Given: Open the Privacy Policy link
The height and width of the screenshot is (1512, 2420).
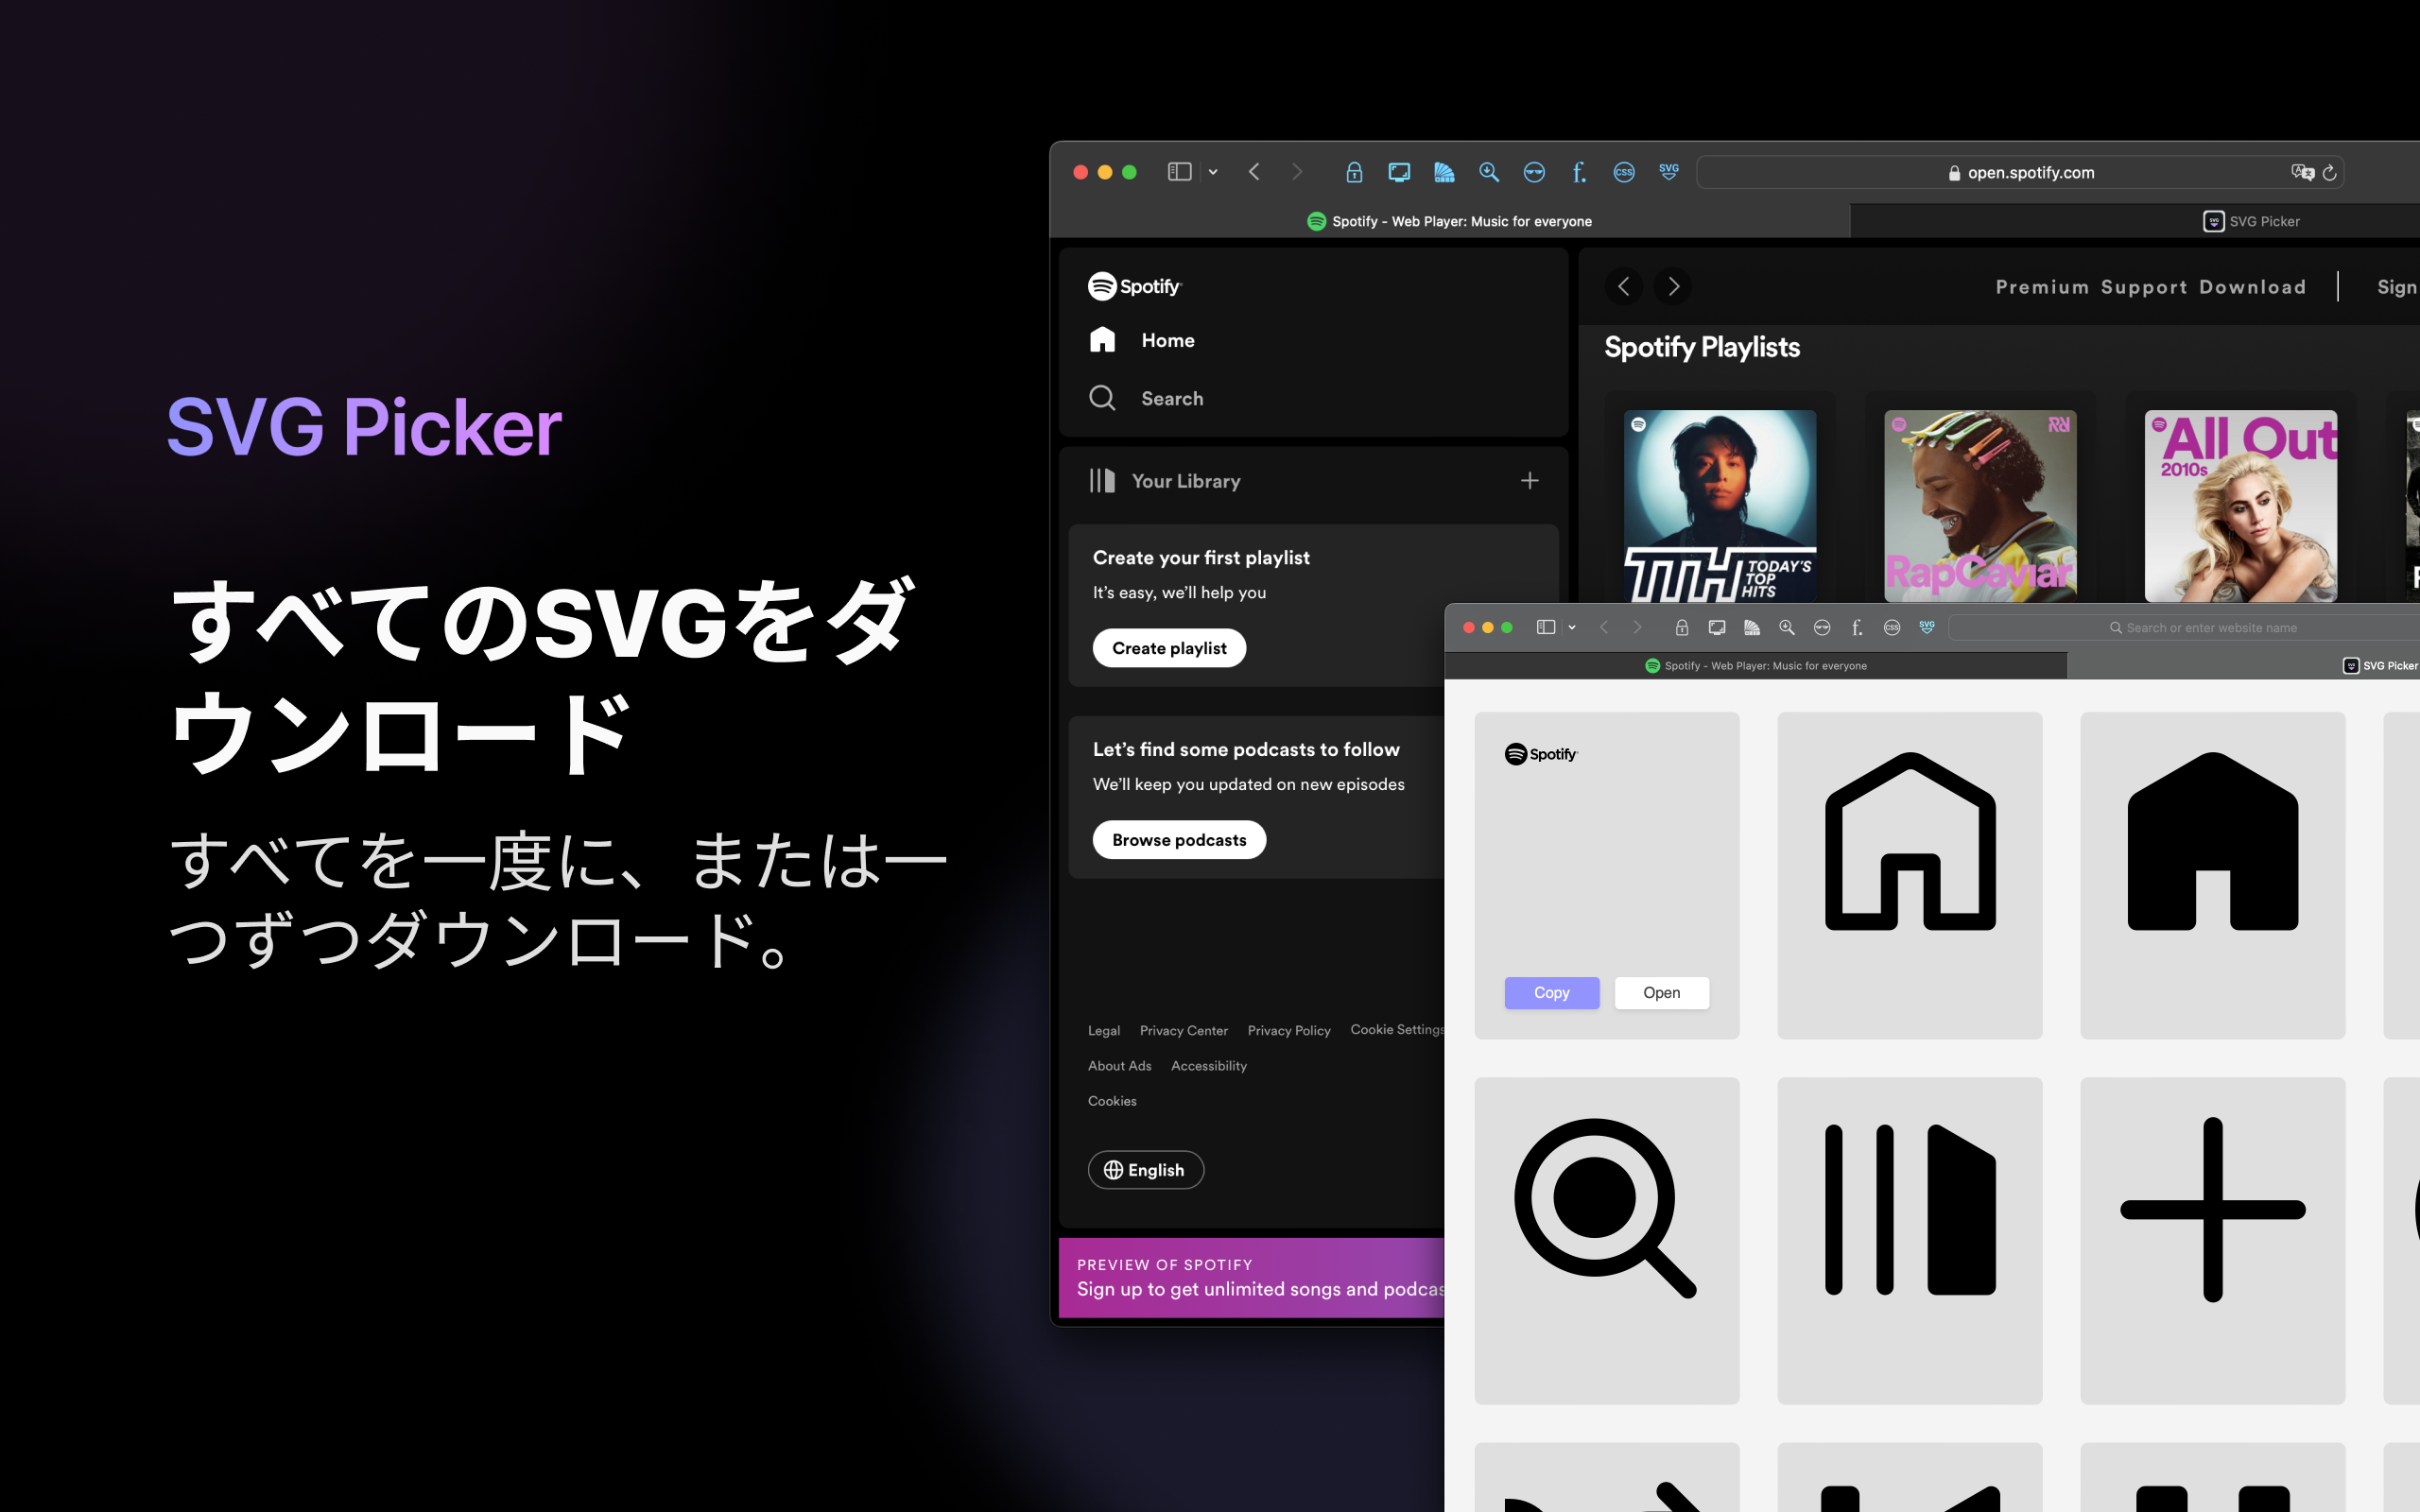Looking at the screenshot, I should [1289, 1030].
